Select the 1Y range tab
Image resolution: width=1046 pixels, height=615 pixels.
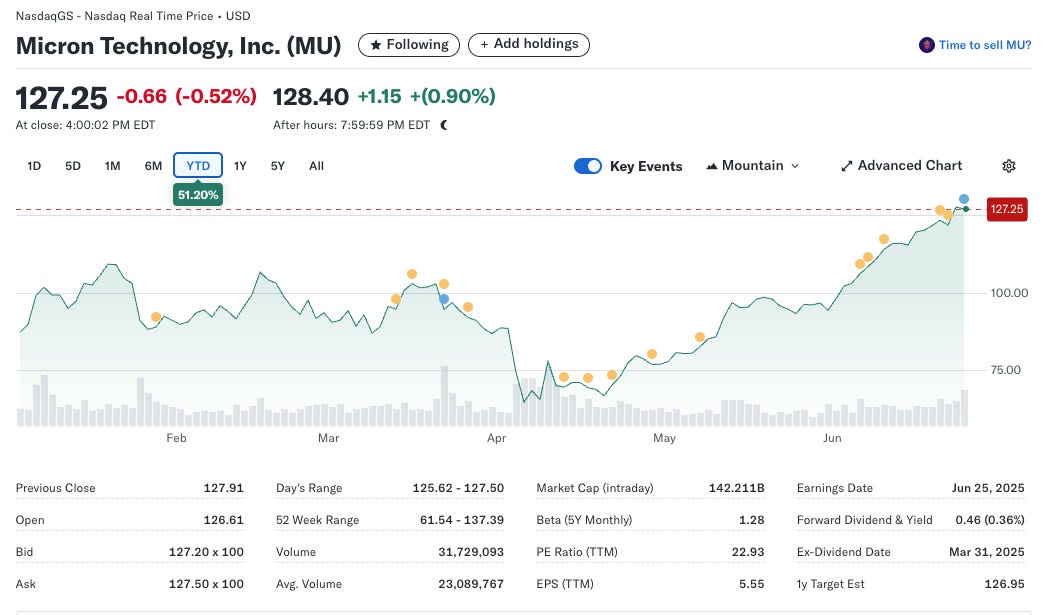(x=240, y=166)
